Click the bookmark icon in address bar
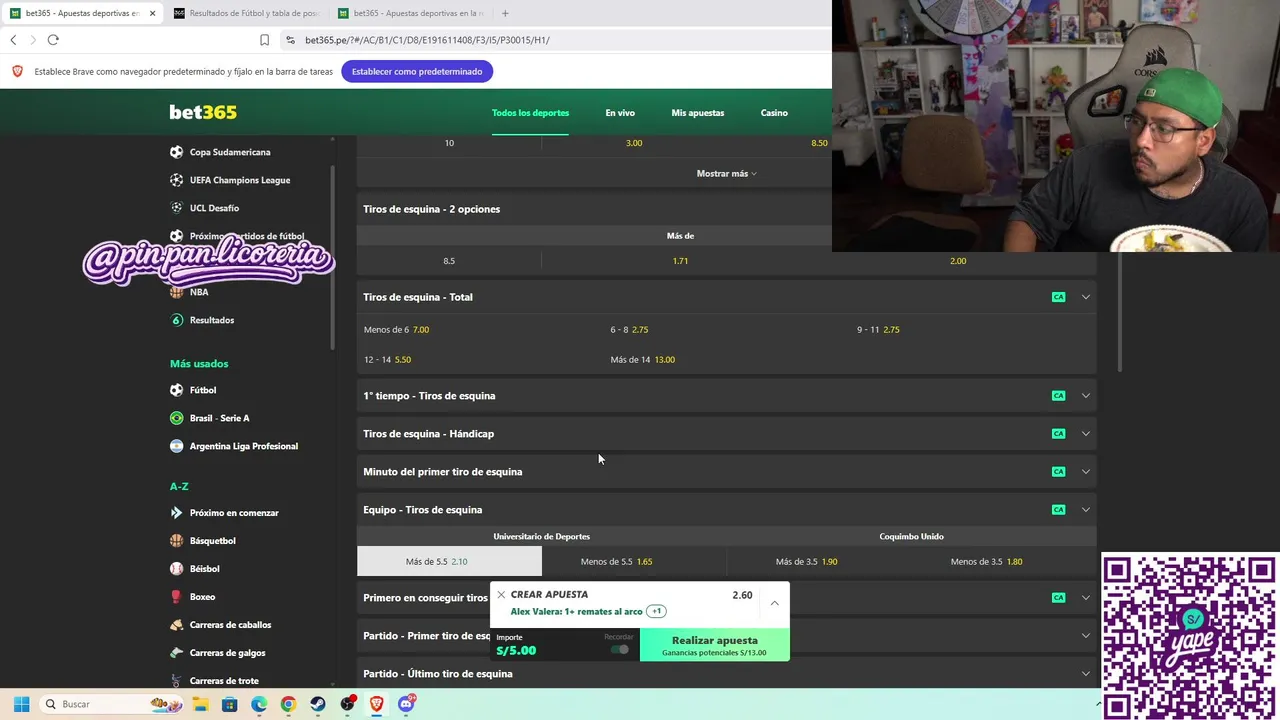 point(264,40)
